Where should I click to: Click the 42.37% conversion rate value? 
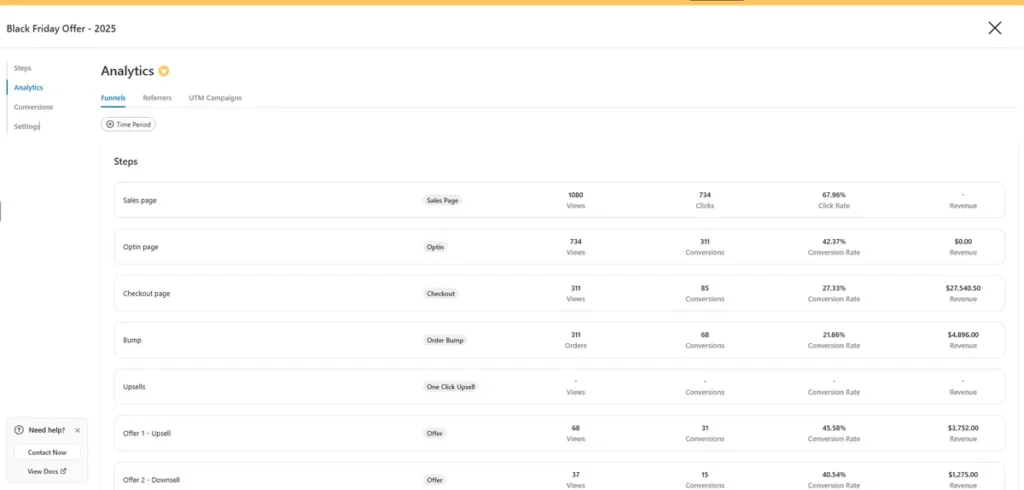pyautogui.click(x=833, y=242)
